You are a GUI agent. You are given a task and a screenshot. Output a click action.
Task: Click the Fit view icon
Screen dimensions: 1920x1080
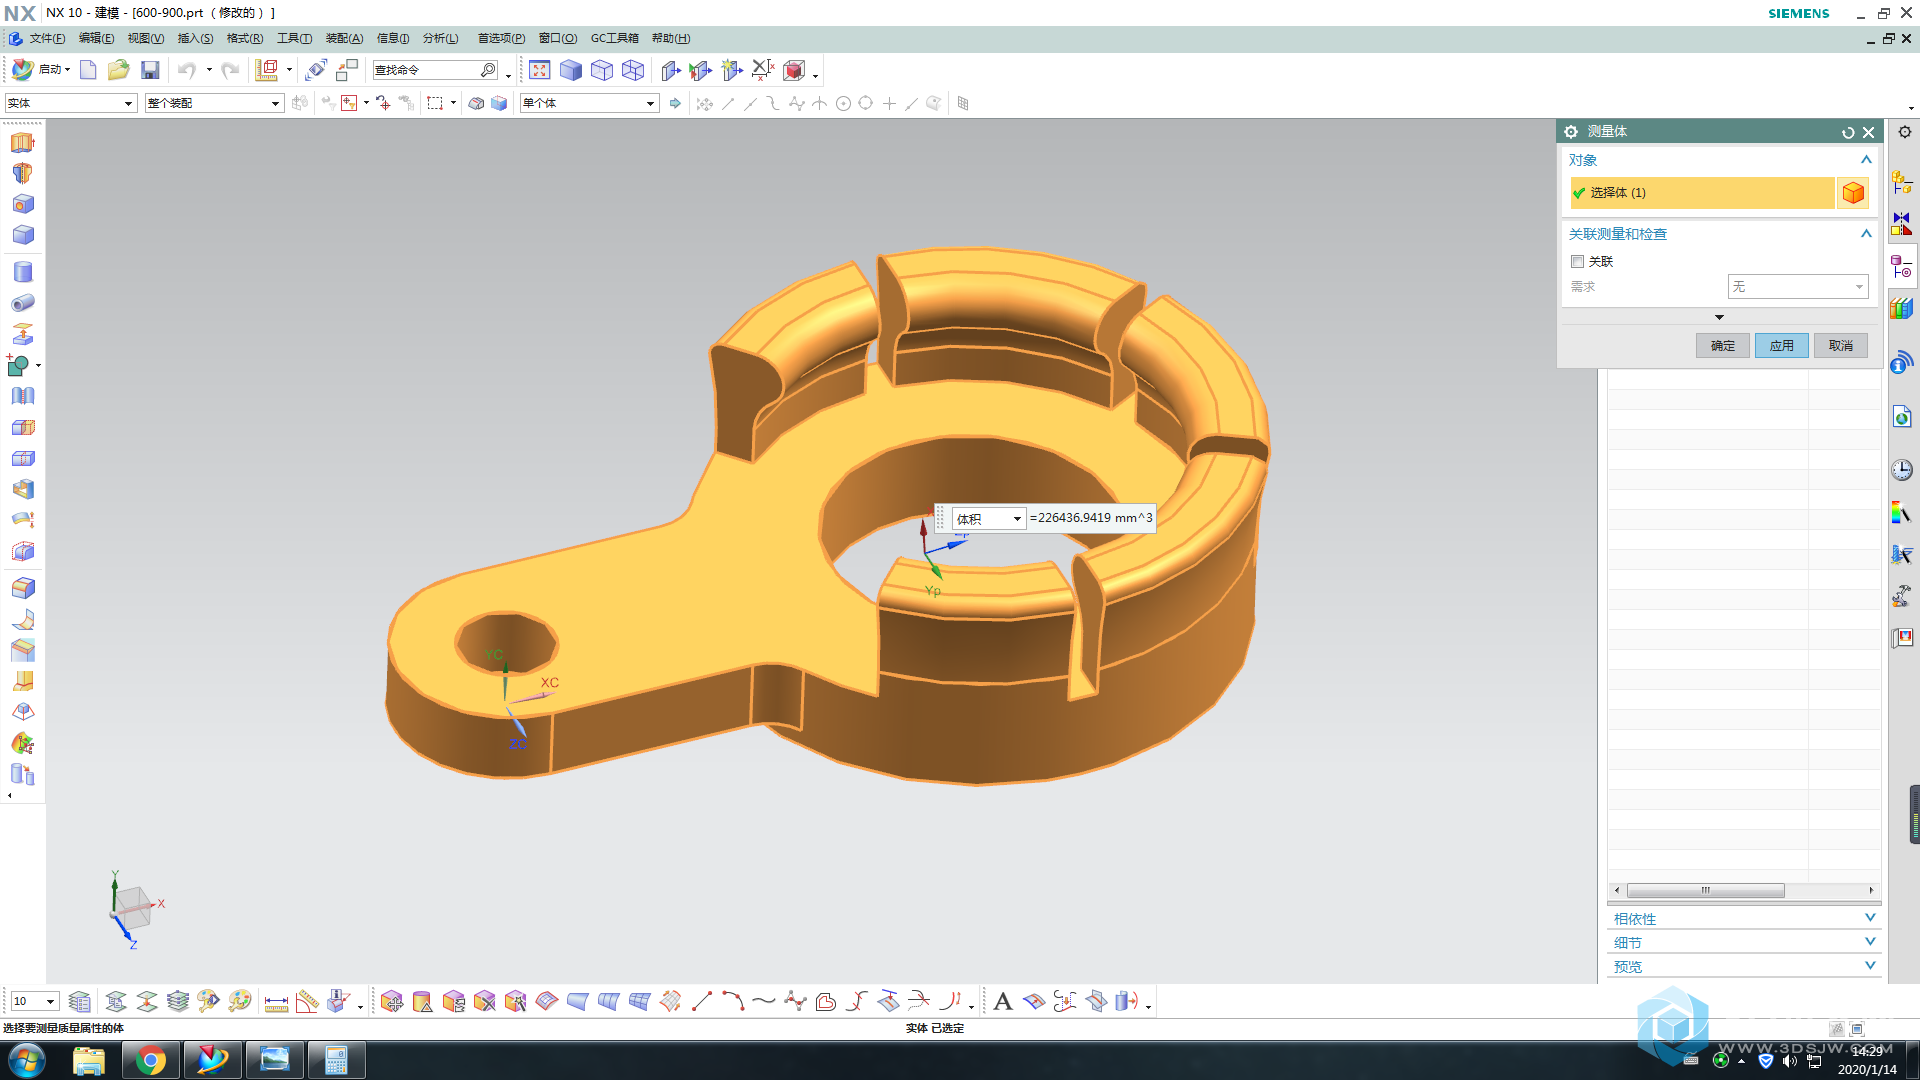[540, 70]
